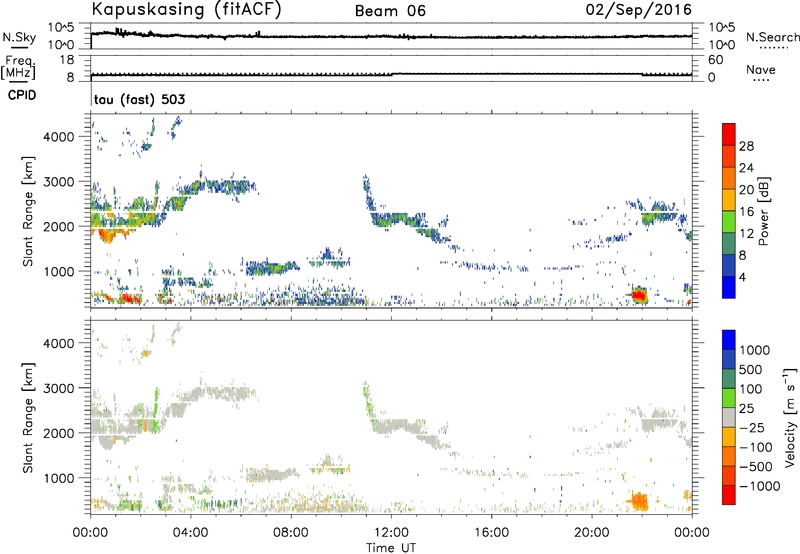Select the CPID label
Image resolution: width=800 pixels, height=554 pixels.
point(22,95)
